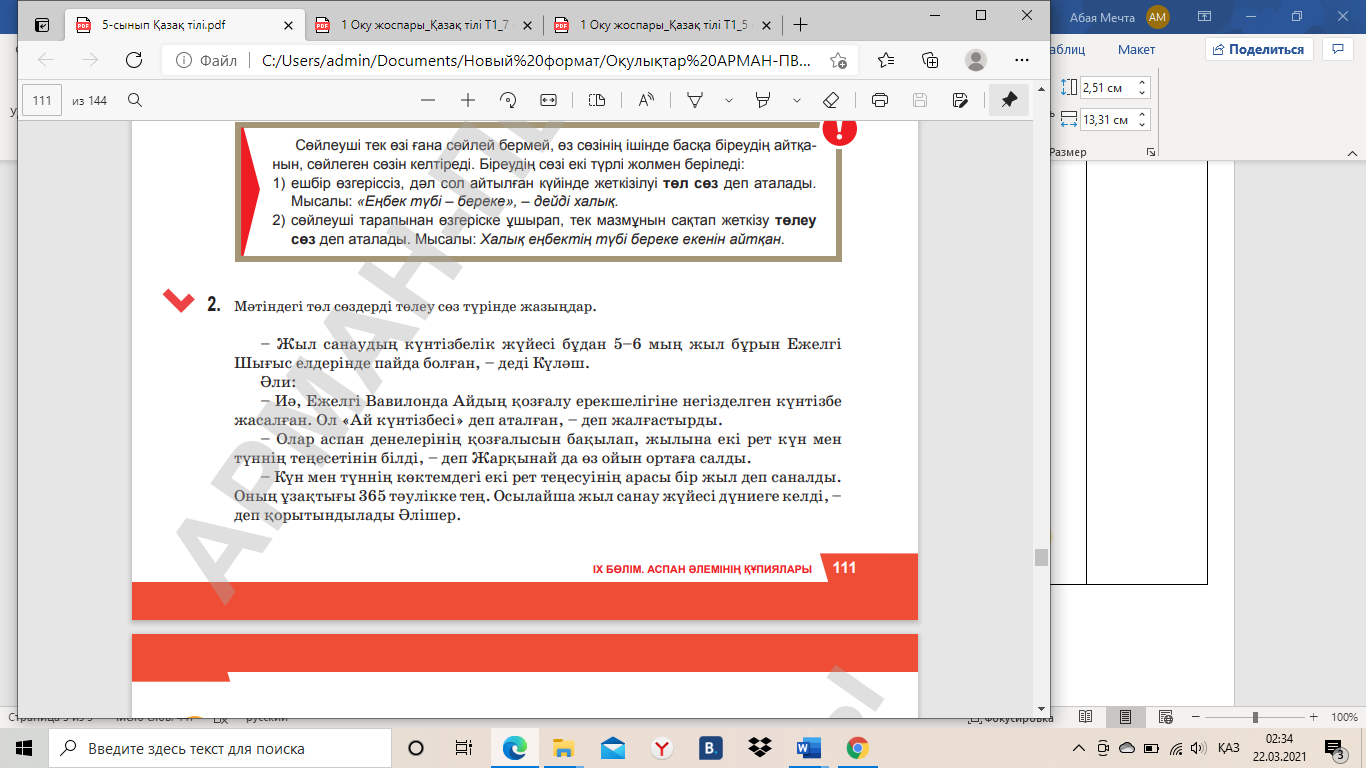
Task: Search inside the PDF document
Action: pos(135,100)
